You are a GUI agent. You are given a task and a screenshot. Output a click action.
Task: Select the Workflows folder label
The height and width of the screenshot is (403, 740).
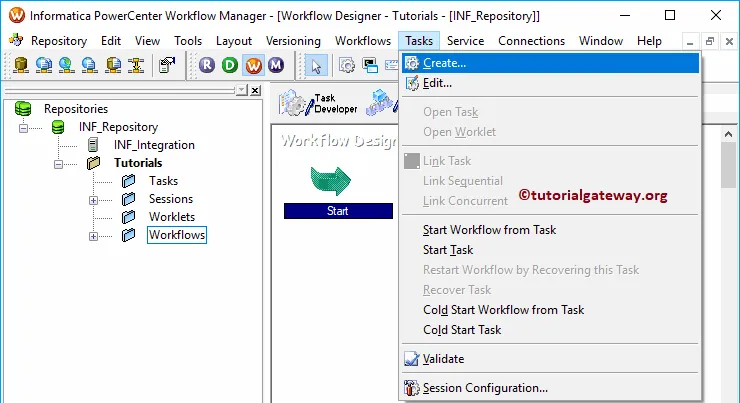pyautogui.click(x=177, y=235)
